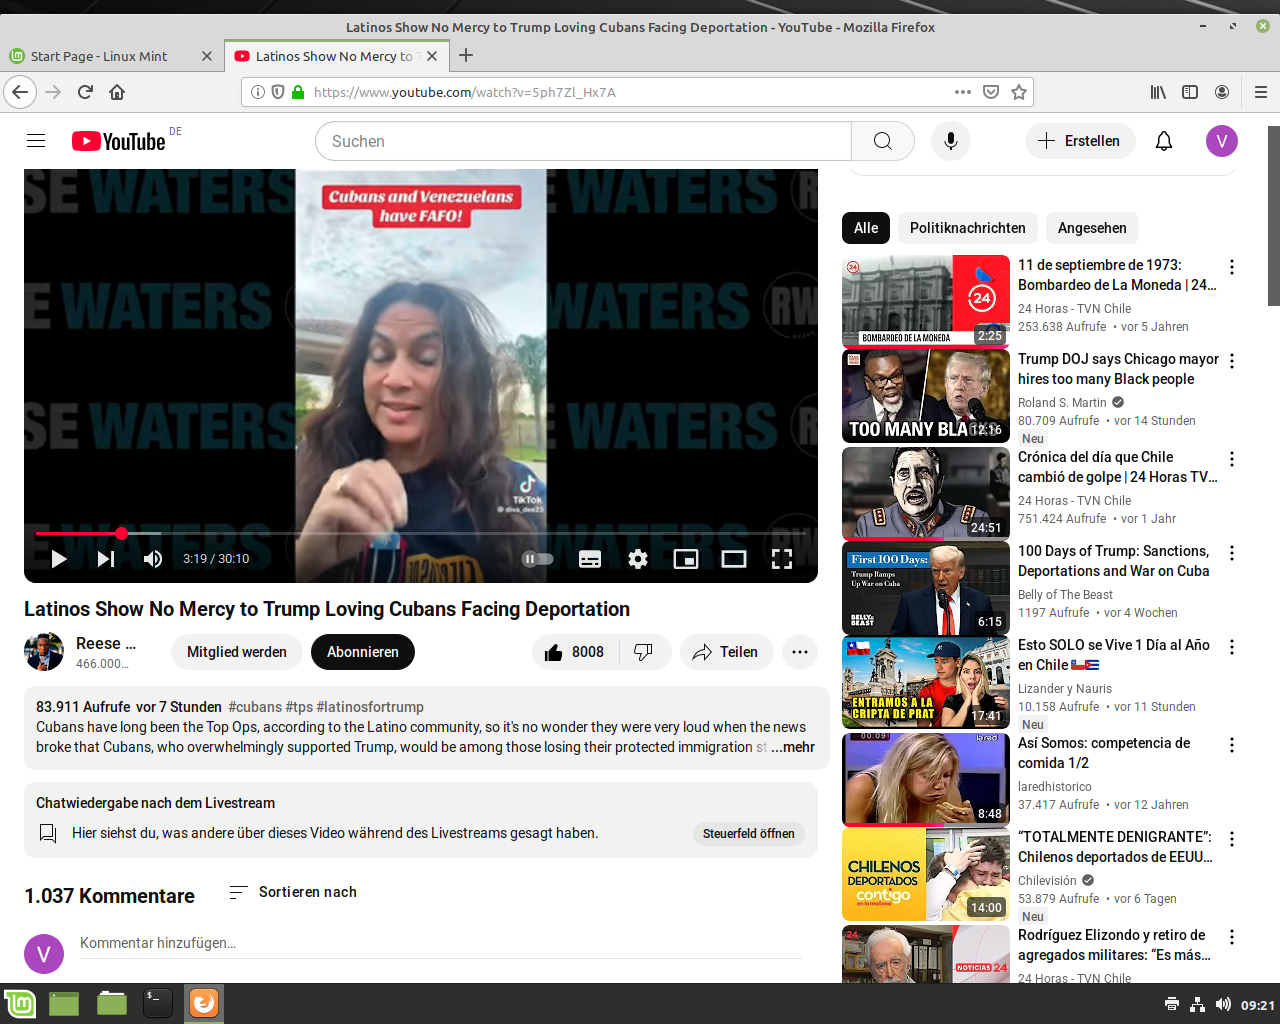Screen dimensions: 1280x1024
Task: Go to YouTube home via logo
Action: point(118,141)
